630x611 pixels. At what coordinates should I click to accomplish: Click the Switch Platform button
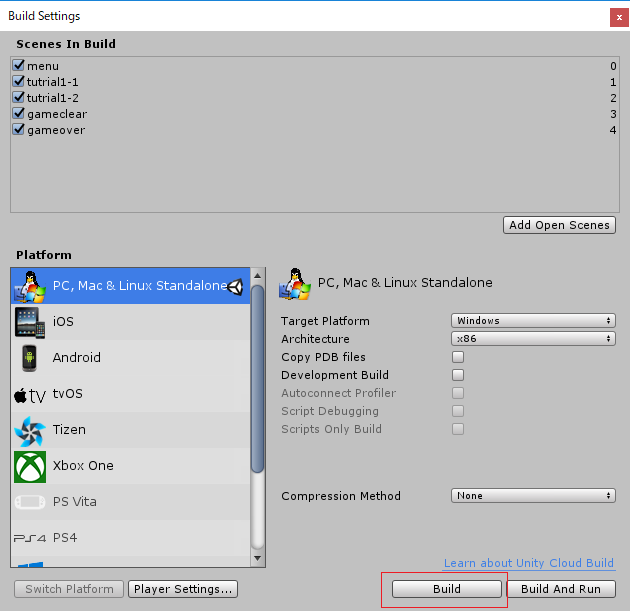(69, 589)
